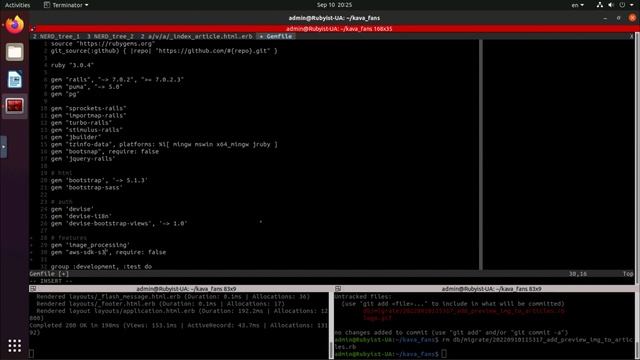The width and height of the screenshot is (640, 360).
Task: Launch LibreOffice Writer from the dock
Action: coord(15,79)
